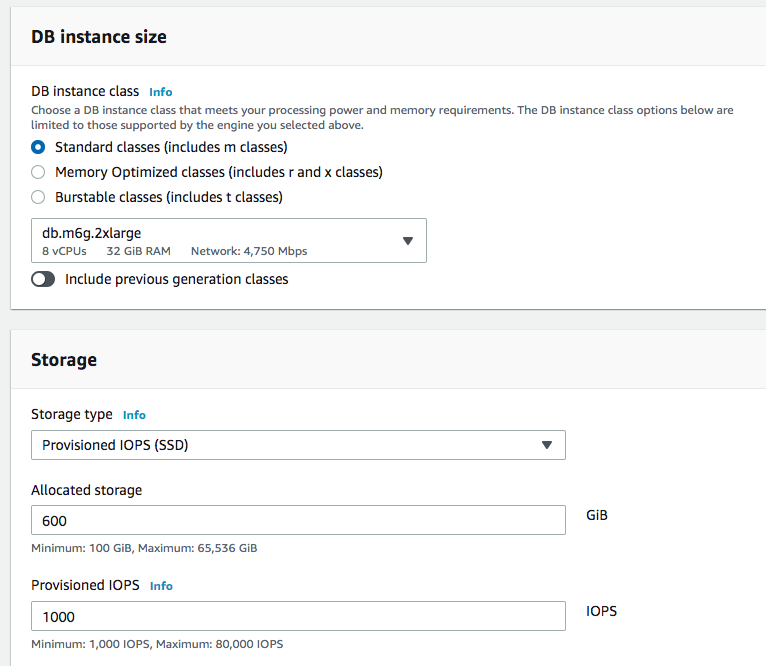Open Info link beside Provisioned IOPS
766x666 pixels.
161,586
